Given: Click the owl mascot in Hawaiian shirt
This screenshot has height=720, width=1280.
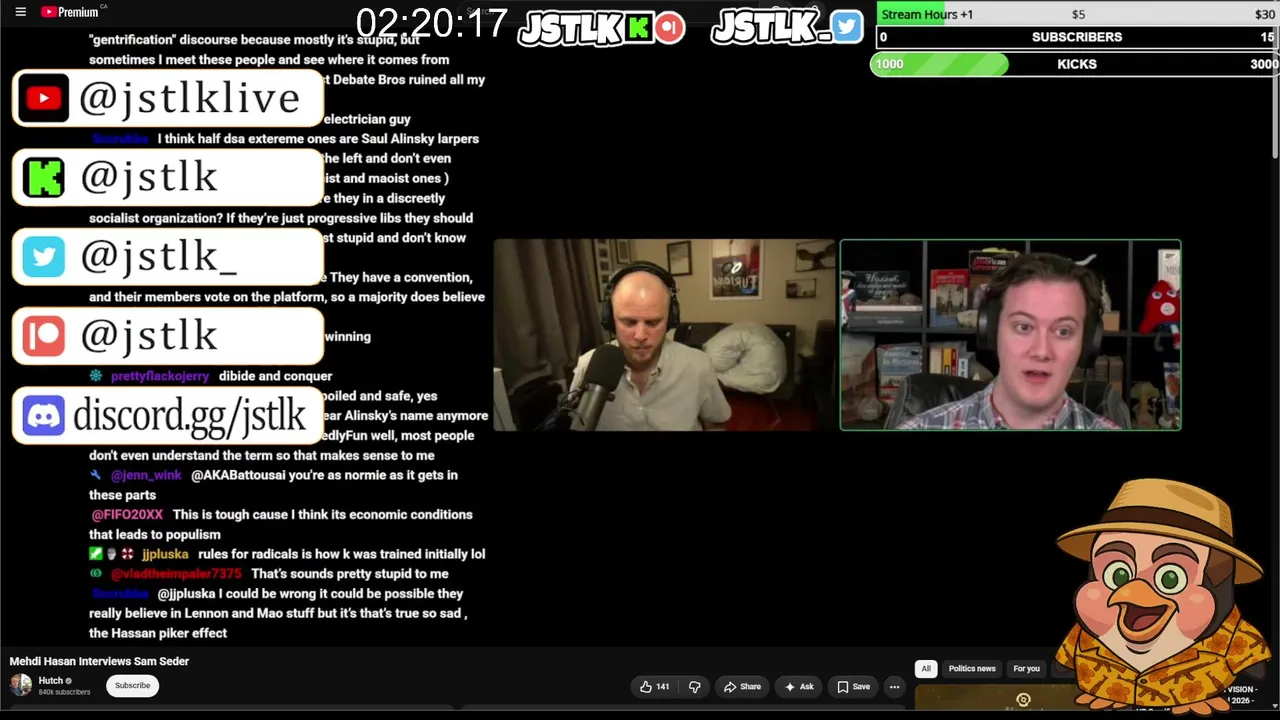Looking at the screenshot, I should [1160, 595].
